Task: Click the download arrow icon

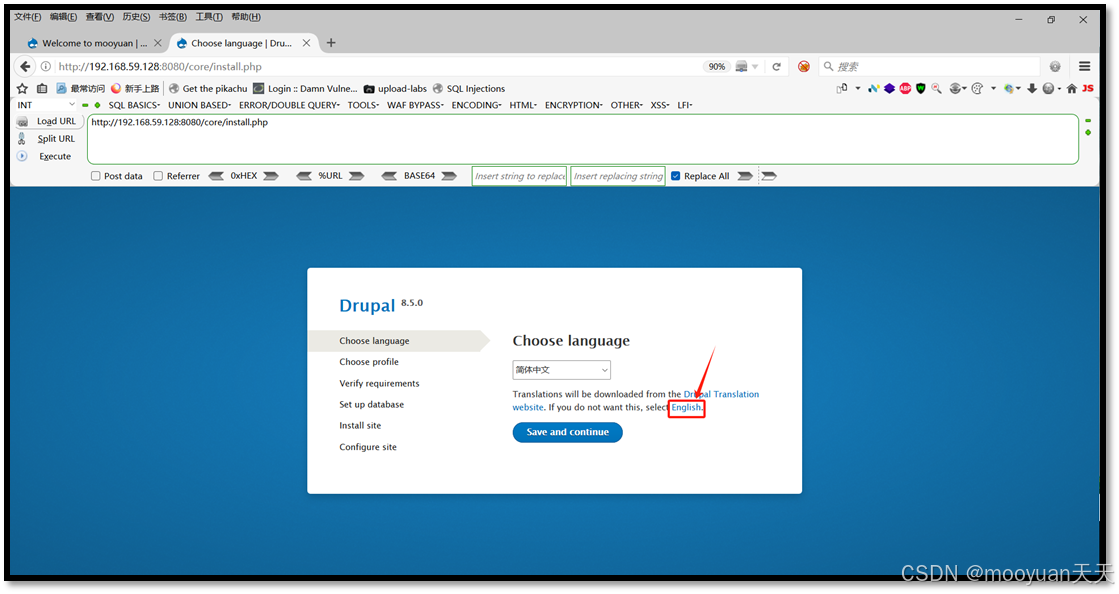Action: tap(1032, 89)
